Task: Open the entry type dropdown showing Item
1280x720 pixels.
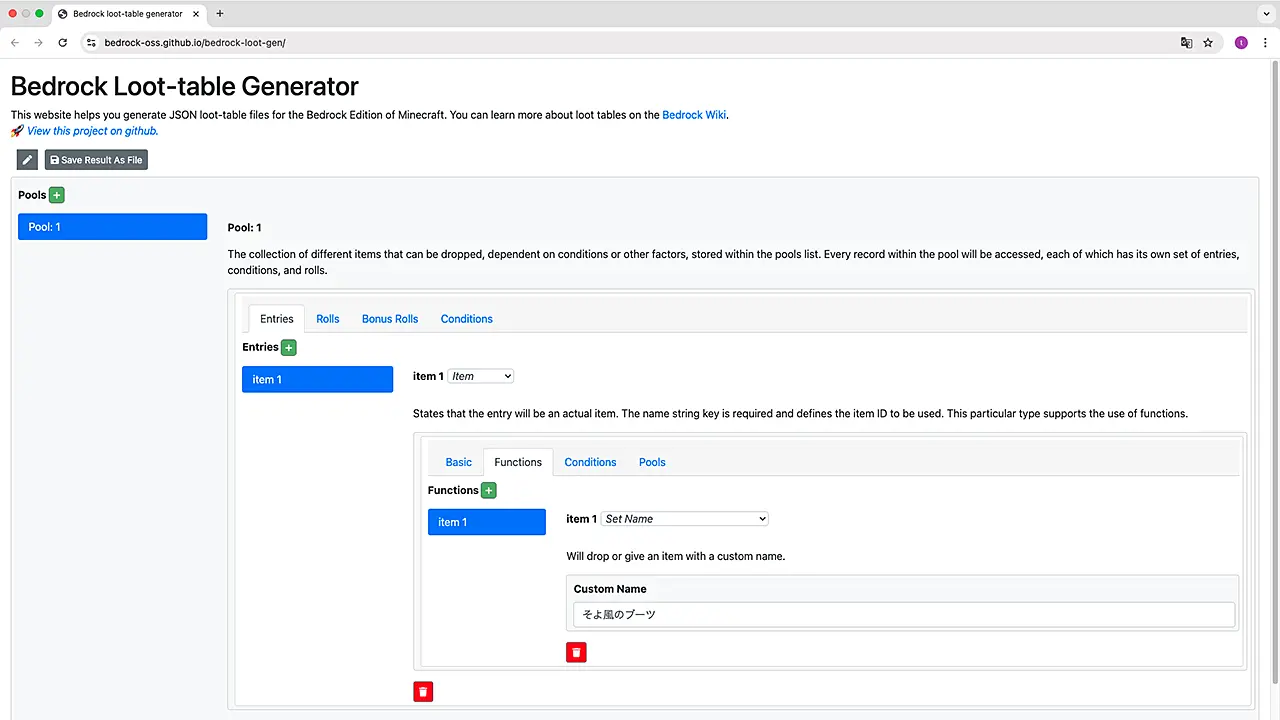Action: tap(480, 376)
